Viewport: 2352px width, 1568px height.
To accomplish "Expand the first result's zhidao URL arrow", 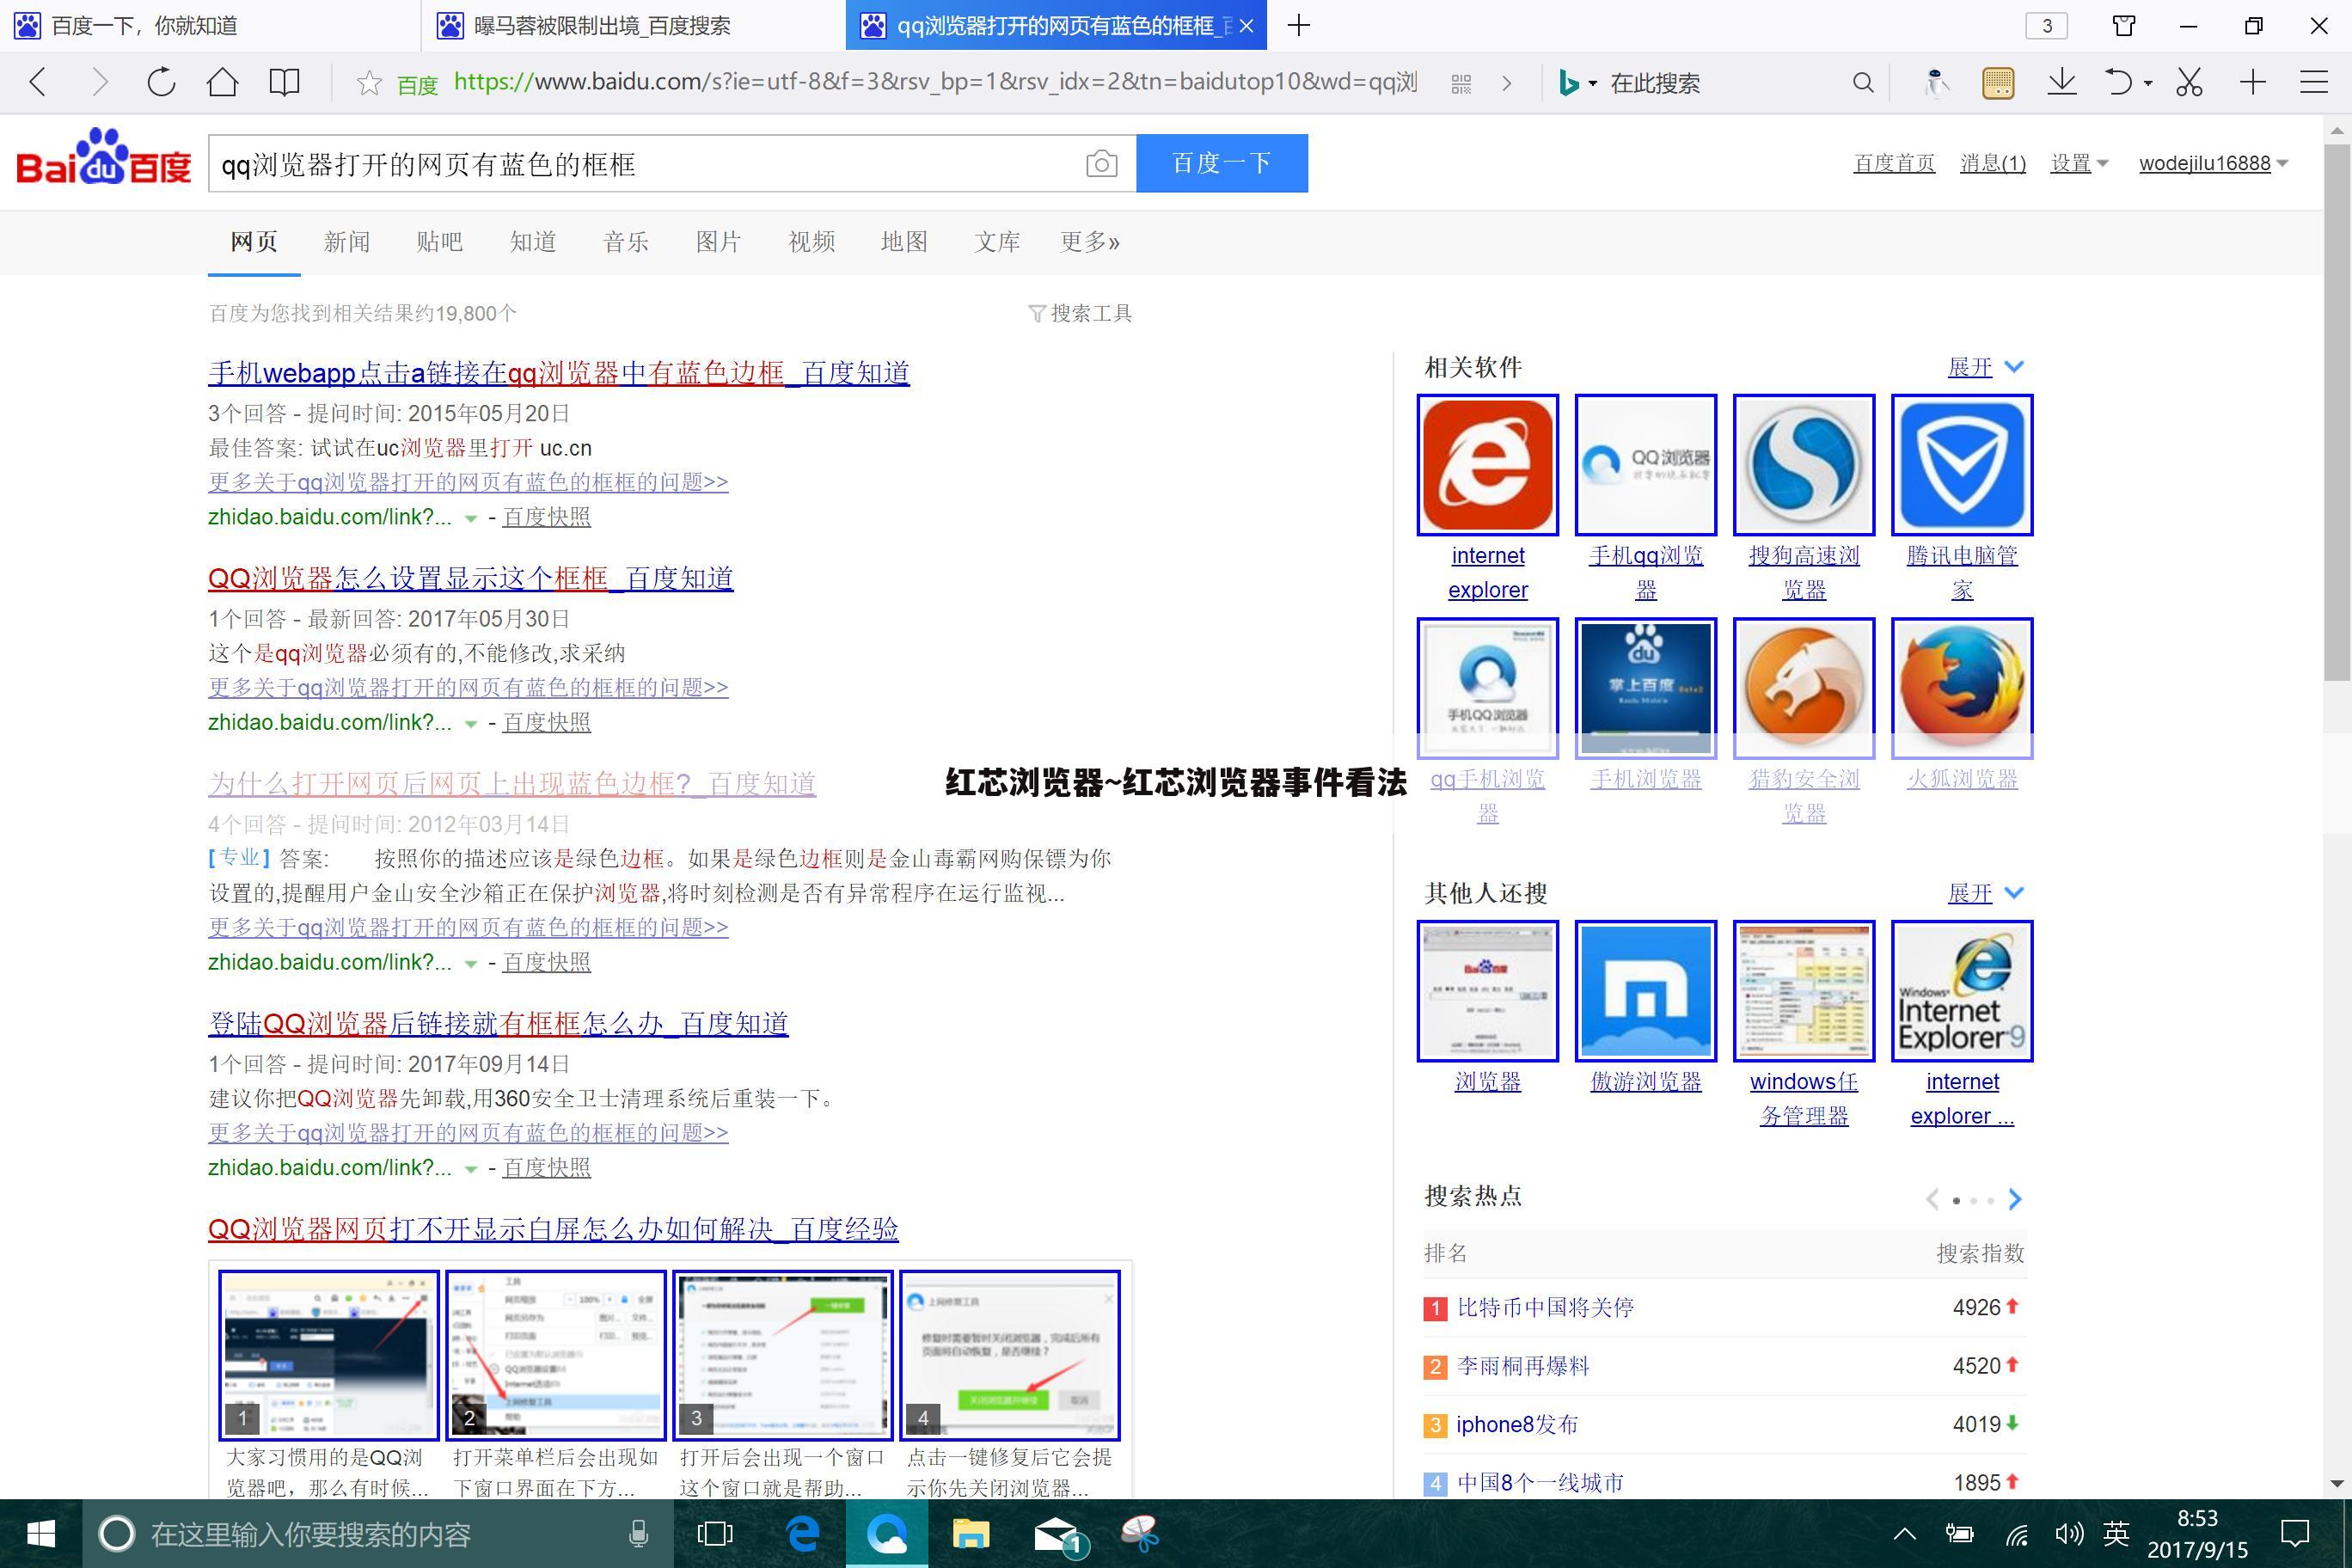I will pyautogui.click(x=470, y=518).
